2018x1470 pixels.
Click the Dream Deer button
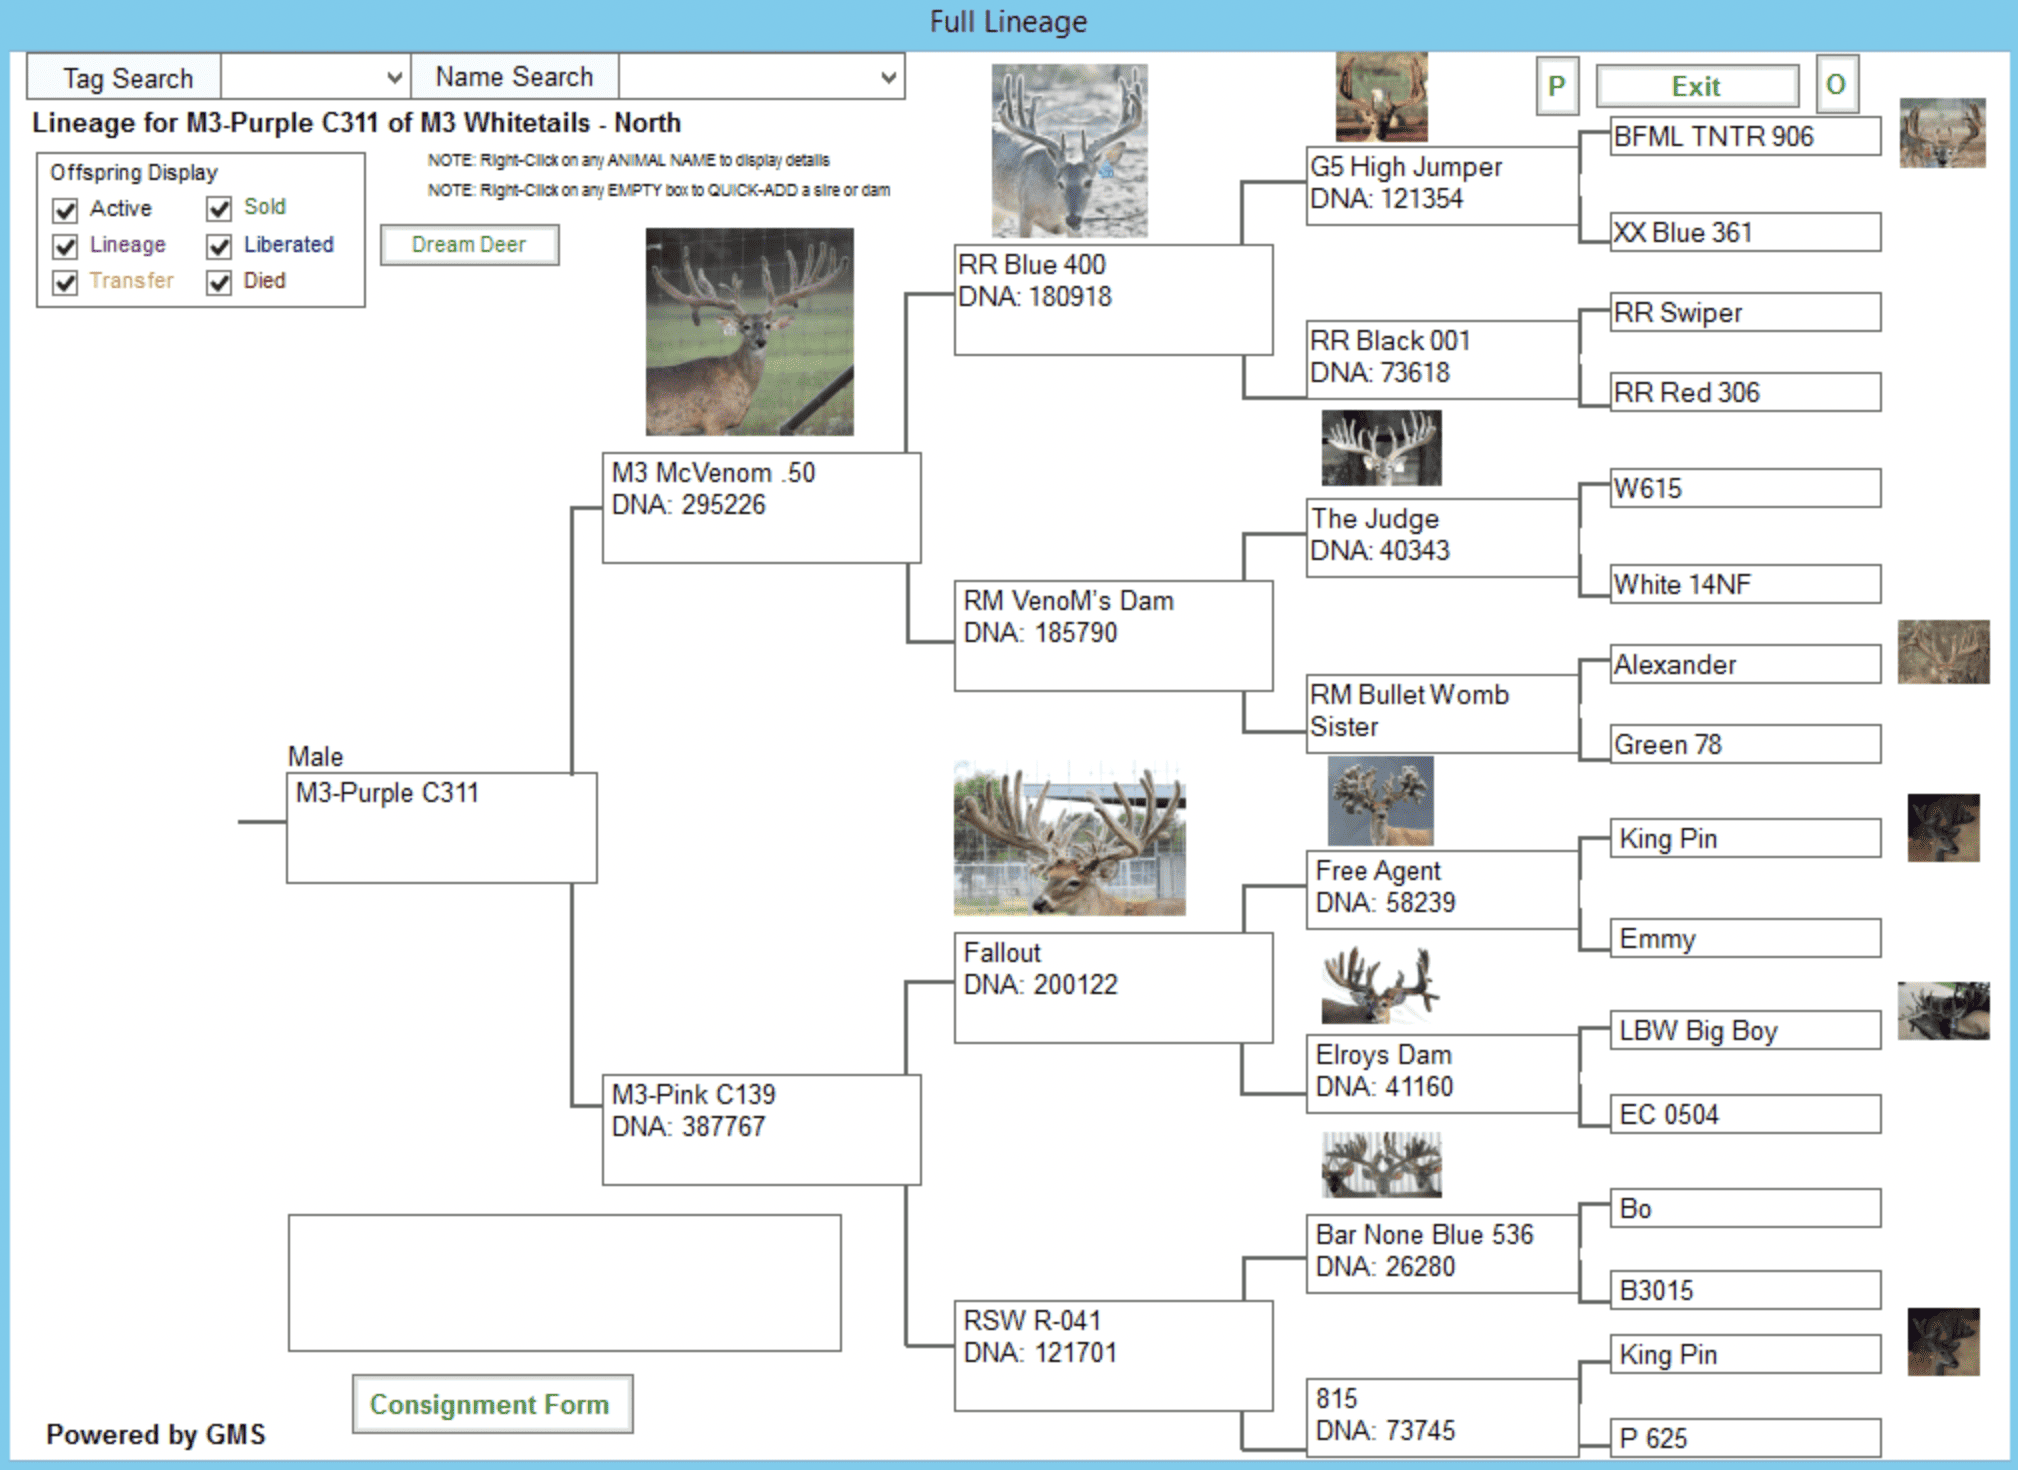click(469, 245)
